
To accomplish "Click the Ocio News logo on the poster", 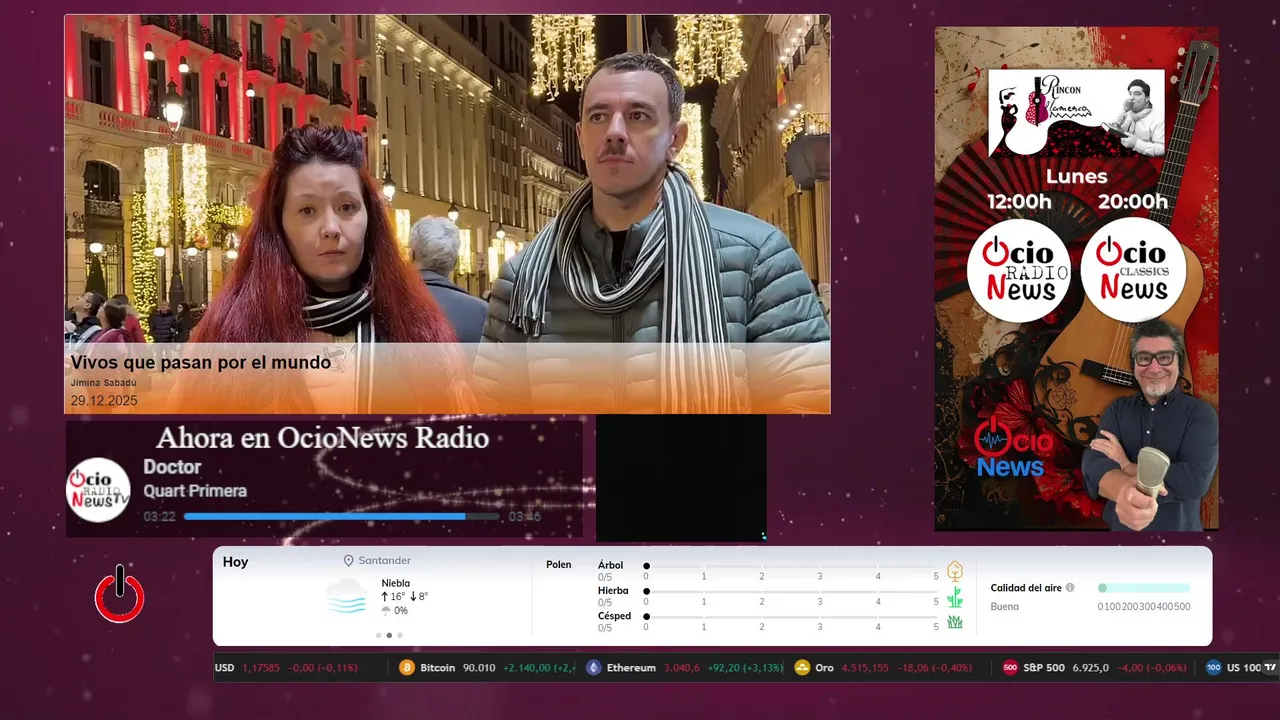I will pos(1012,448).
